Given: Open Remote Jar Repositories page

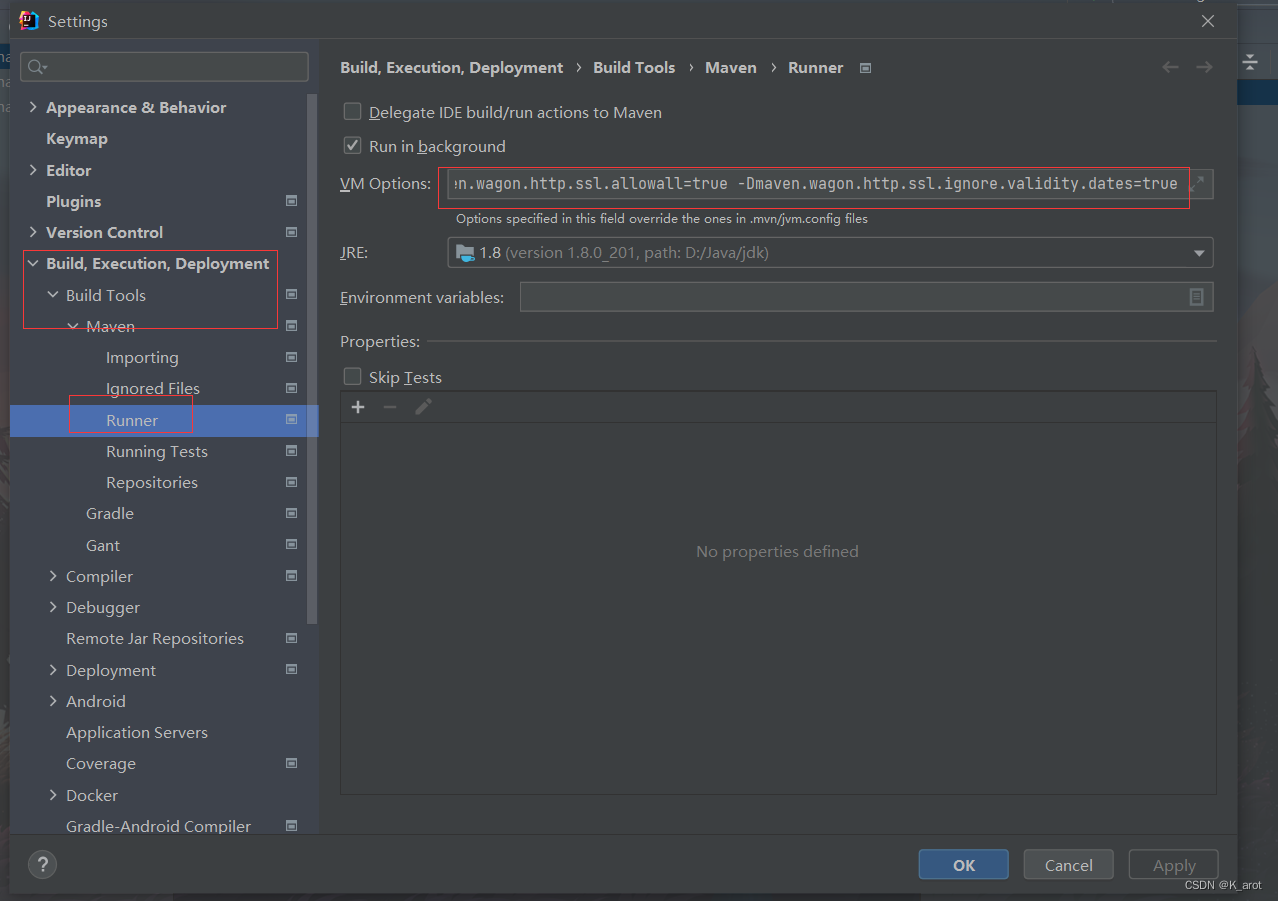Looking at the screenshot, I should click(155, 638).
